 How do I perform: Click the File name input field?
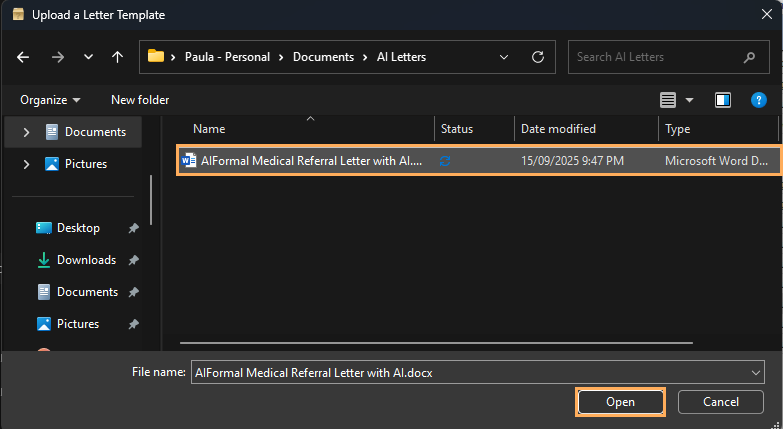tap(470, 372)
